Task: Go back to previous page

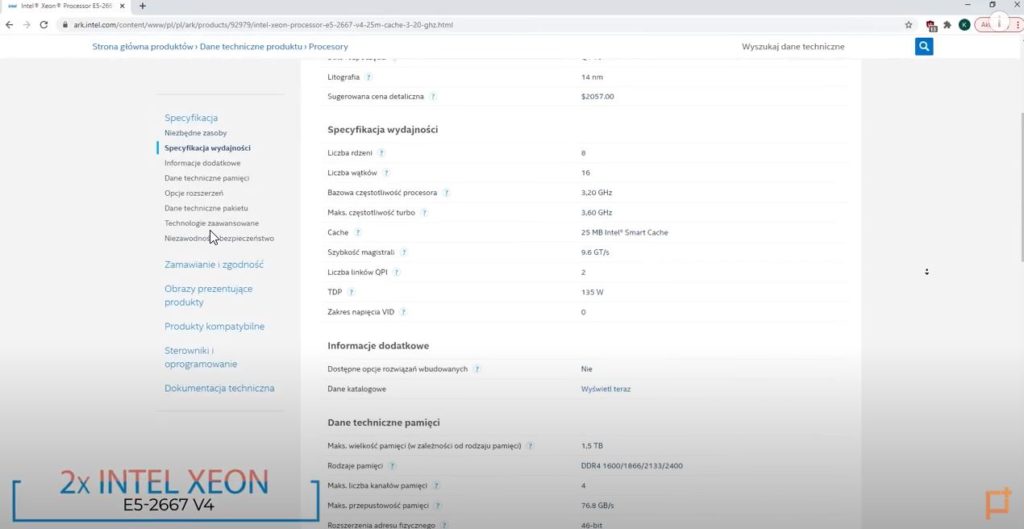Action: coord(9,25)
